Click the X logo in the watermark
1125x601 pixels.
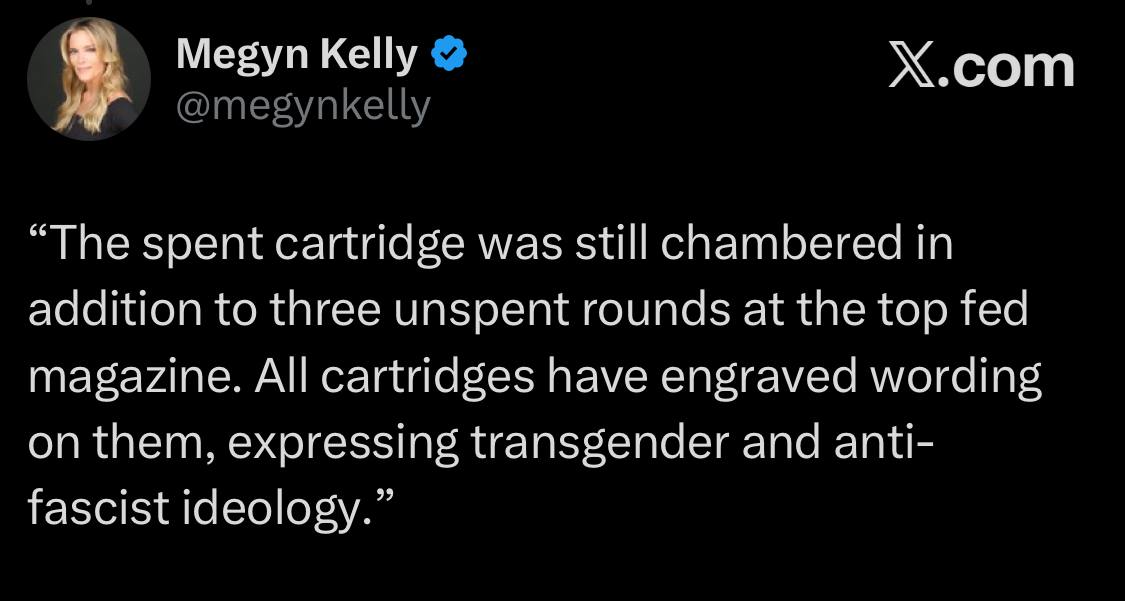(x=912, y=68)
